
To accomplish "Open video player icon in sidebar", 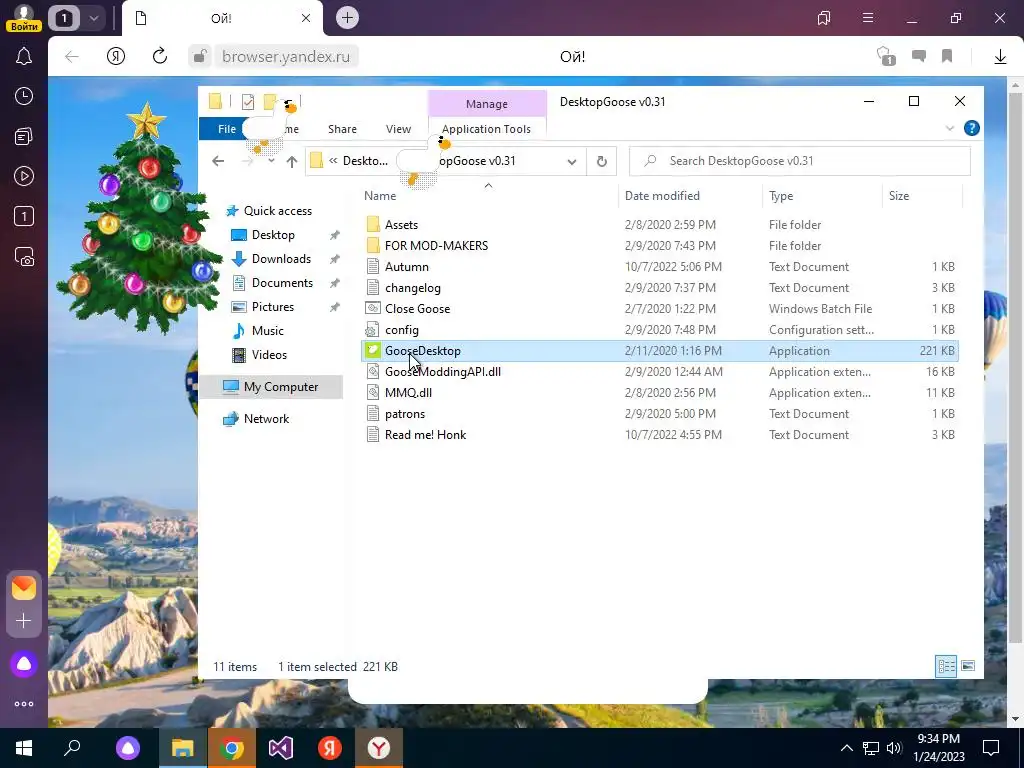I will [24, 176].
